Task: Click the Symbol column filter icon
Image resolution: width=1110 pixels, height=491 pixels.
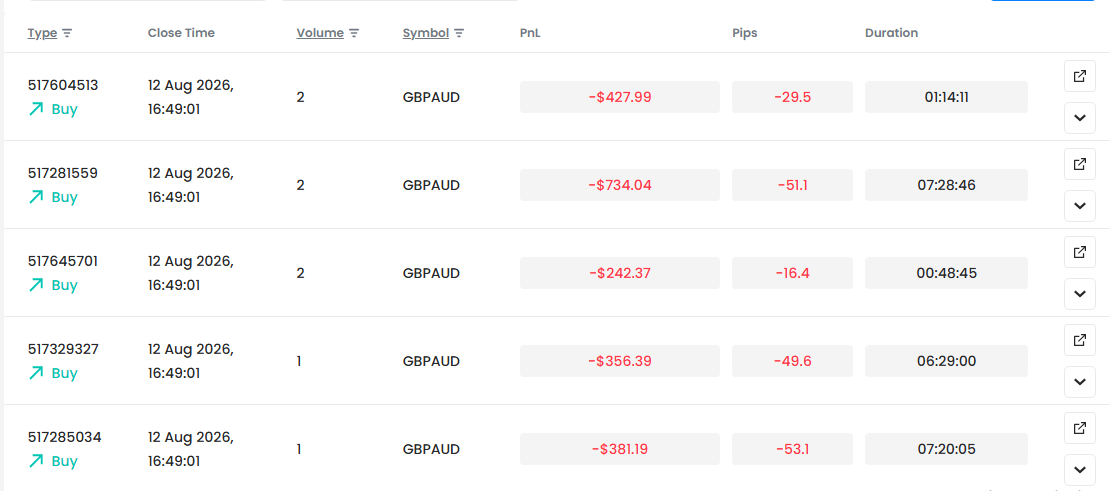Action: 459,33
